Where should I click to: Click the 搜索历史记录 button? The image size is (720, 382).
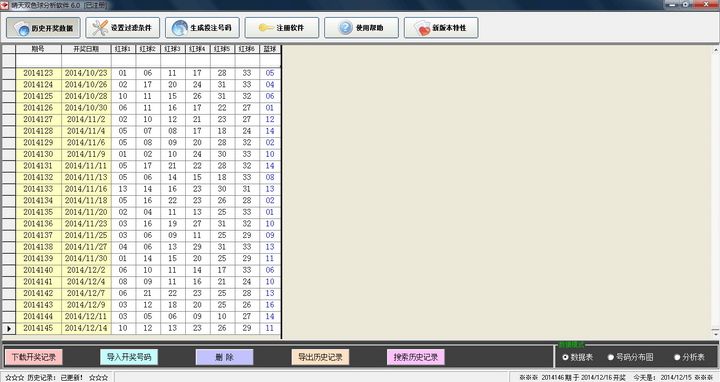coord(416,357)
